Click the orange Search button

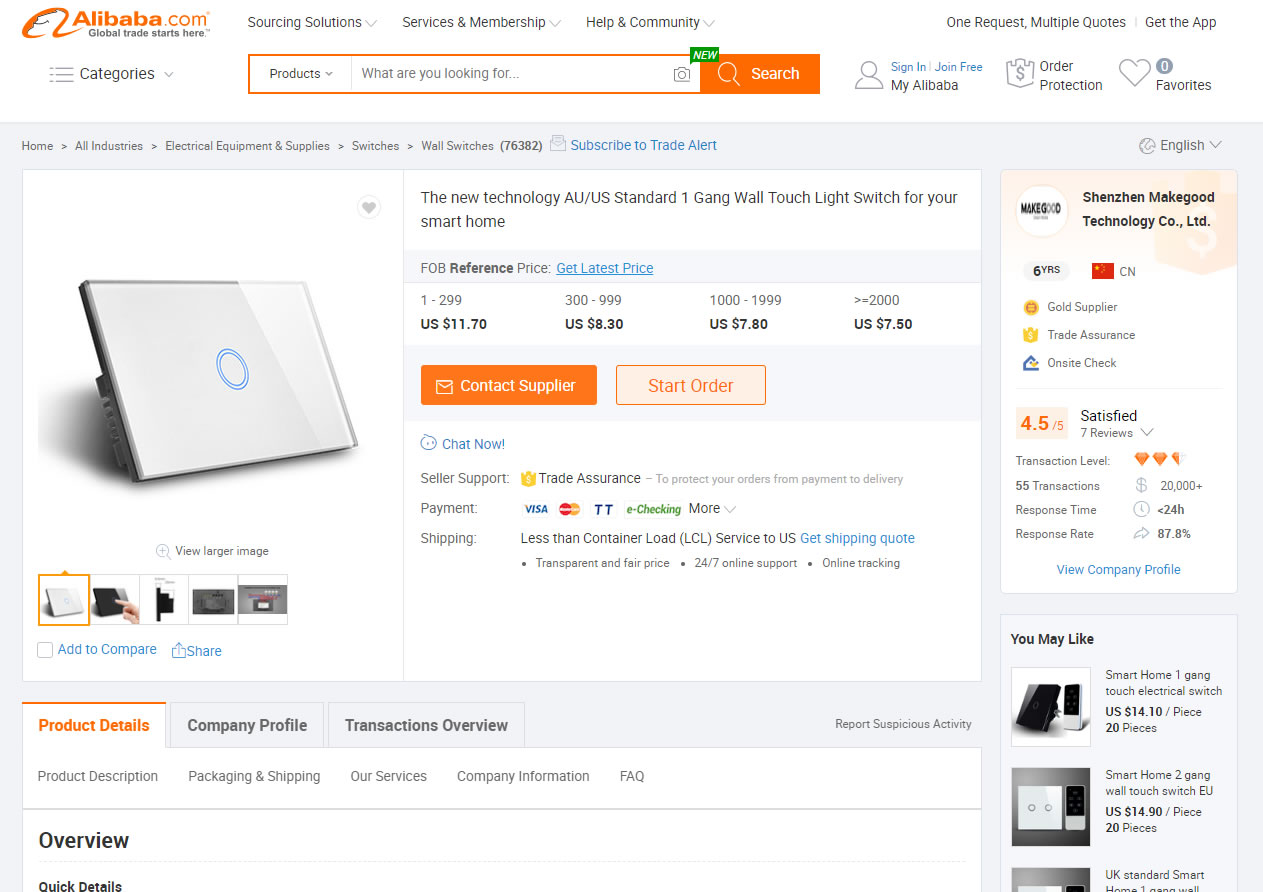tap(760, 74)
